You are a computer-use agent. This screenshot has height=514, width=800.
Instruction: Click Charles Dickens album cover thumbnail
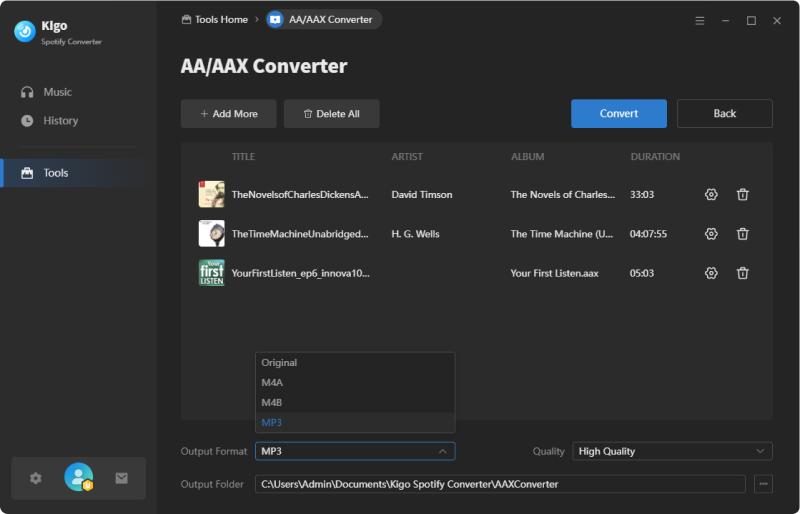click(x=211, y=194)
